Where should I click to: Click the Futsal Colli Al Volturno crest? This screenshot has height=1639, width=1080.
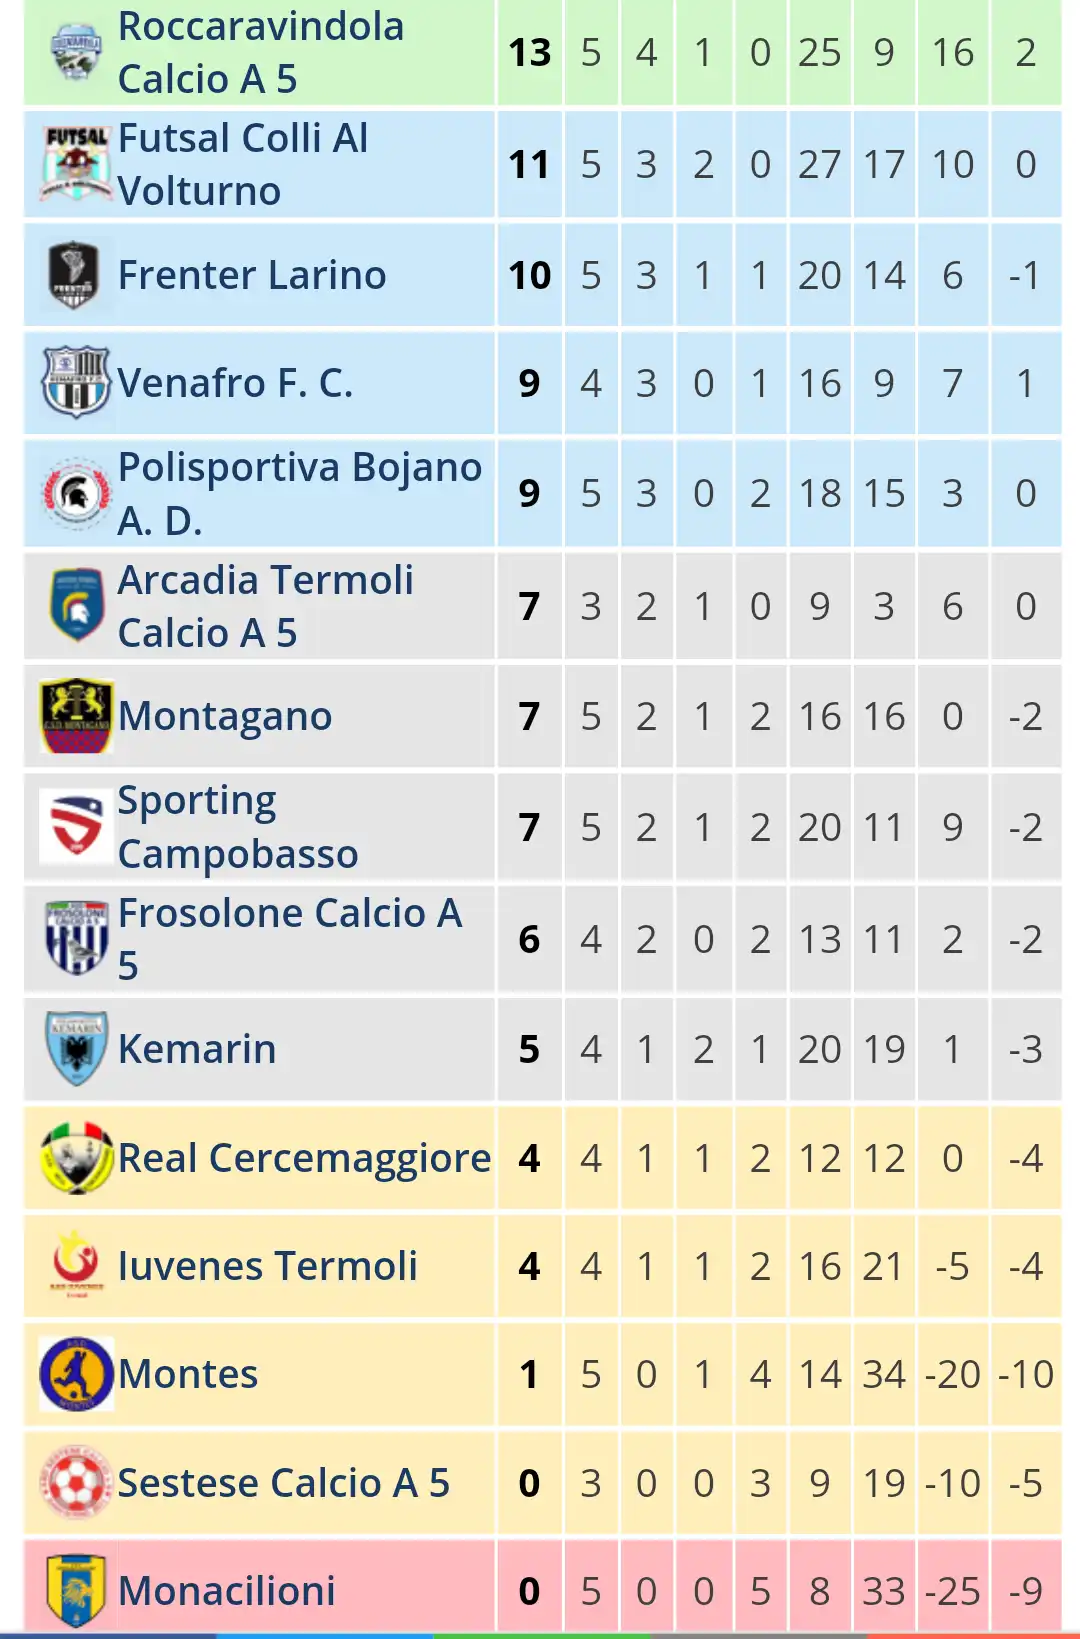(x=76, y=164)
